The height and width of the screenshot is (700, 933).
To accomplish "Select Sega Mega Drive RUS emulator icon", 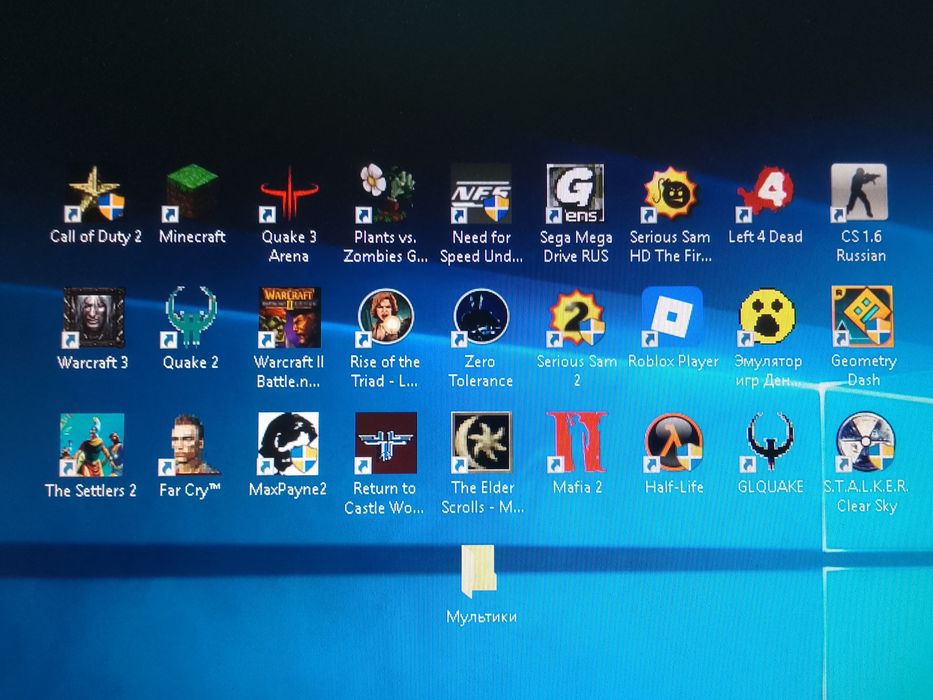I will point(575,194).
